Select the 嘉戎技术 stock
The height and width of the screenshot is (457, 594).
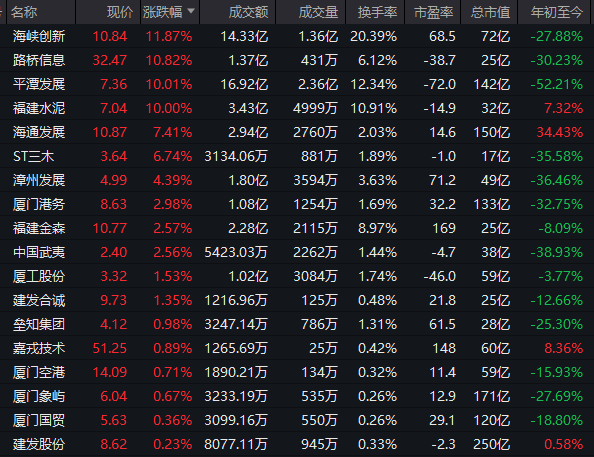297,348
